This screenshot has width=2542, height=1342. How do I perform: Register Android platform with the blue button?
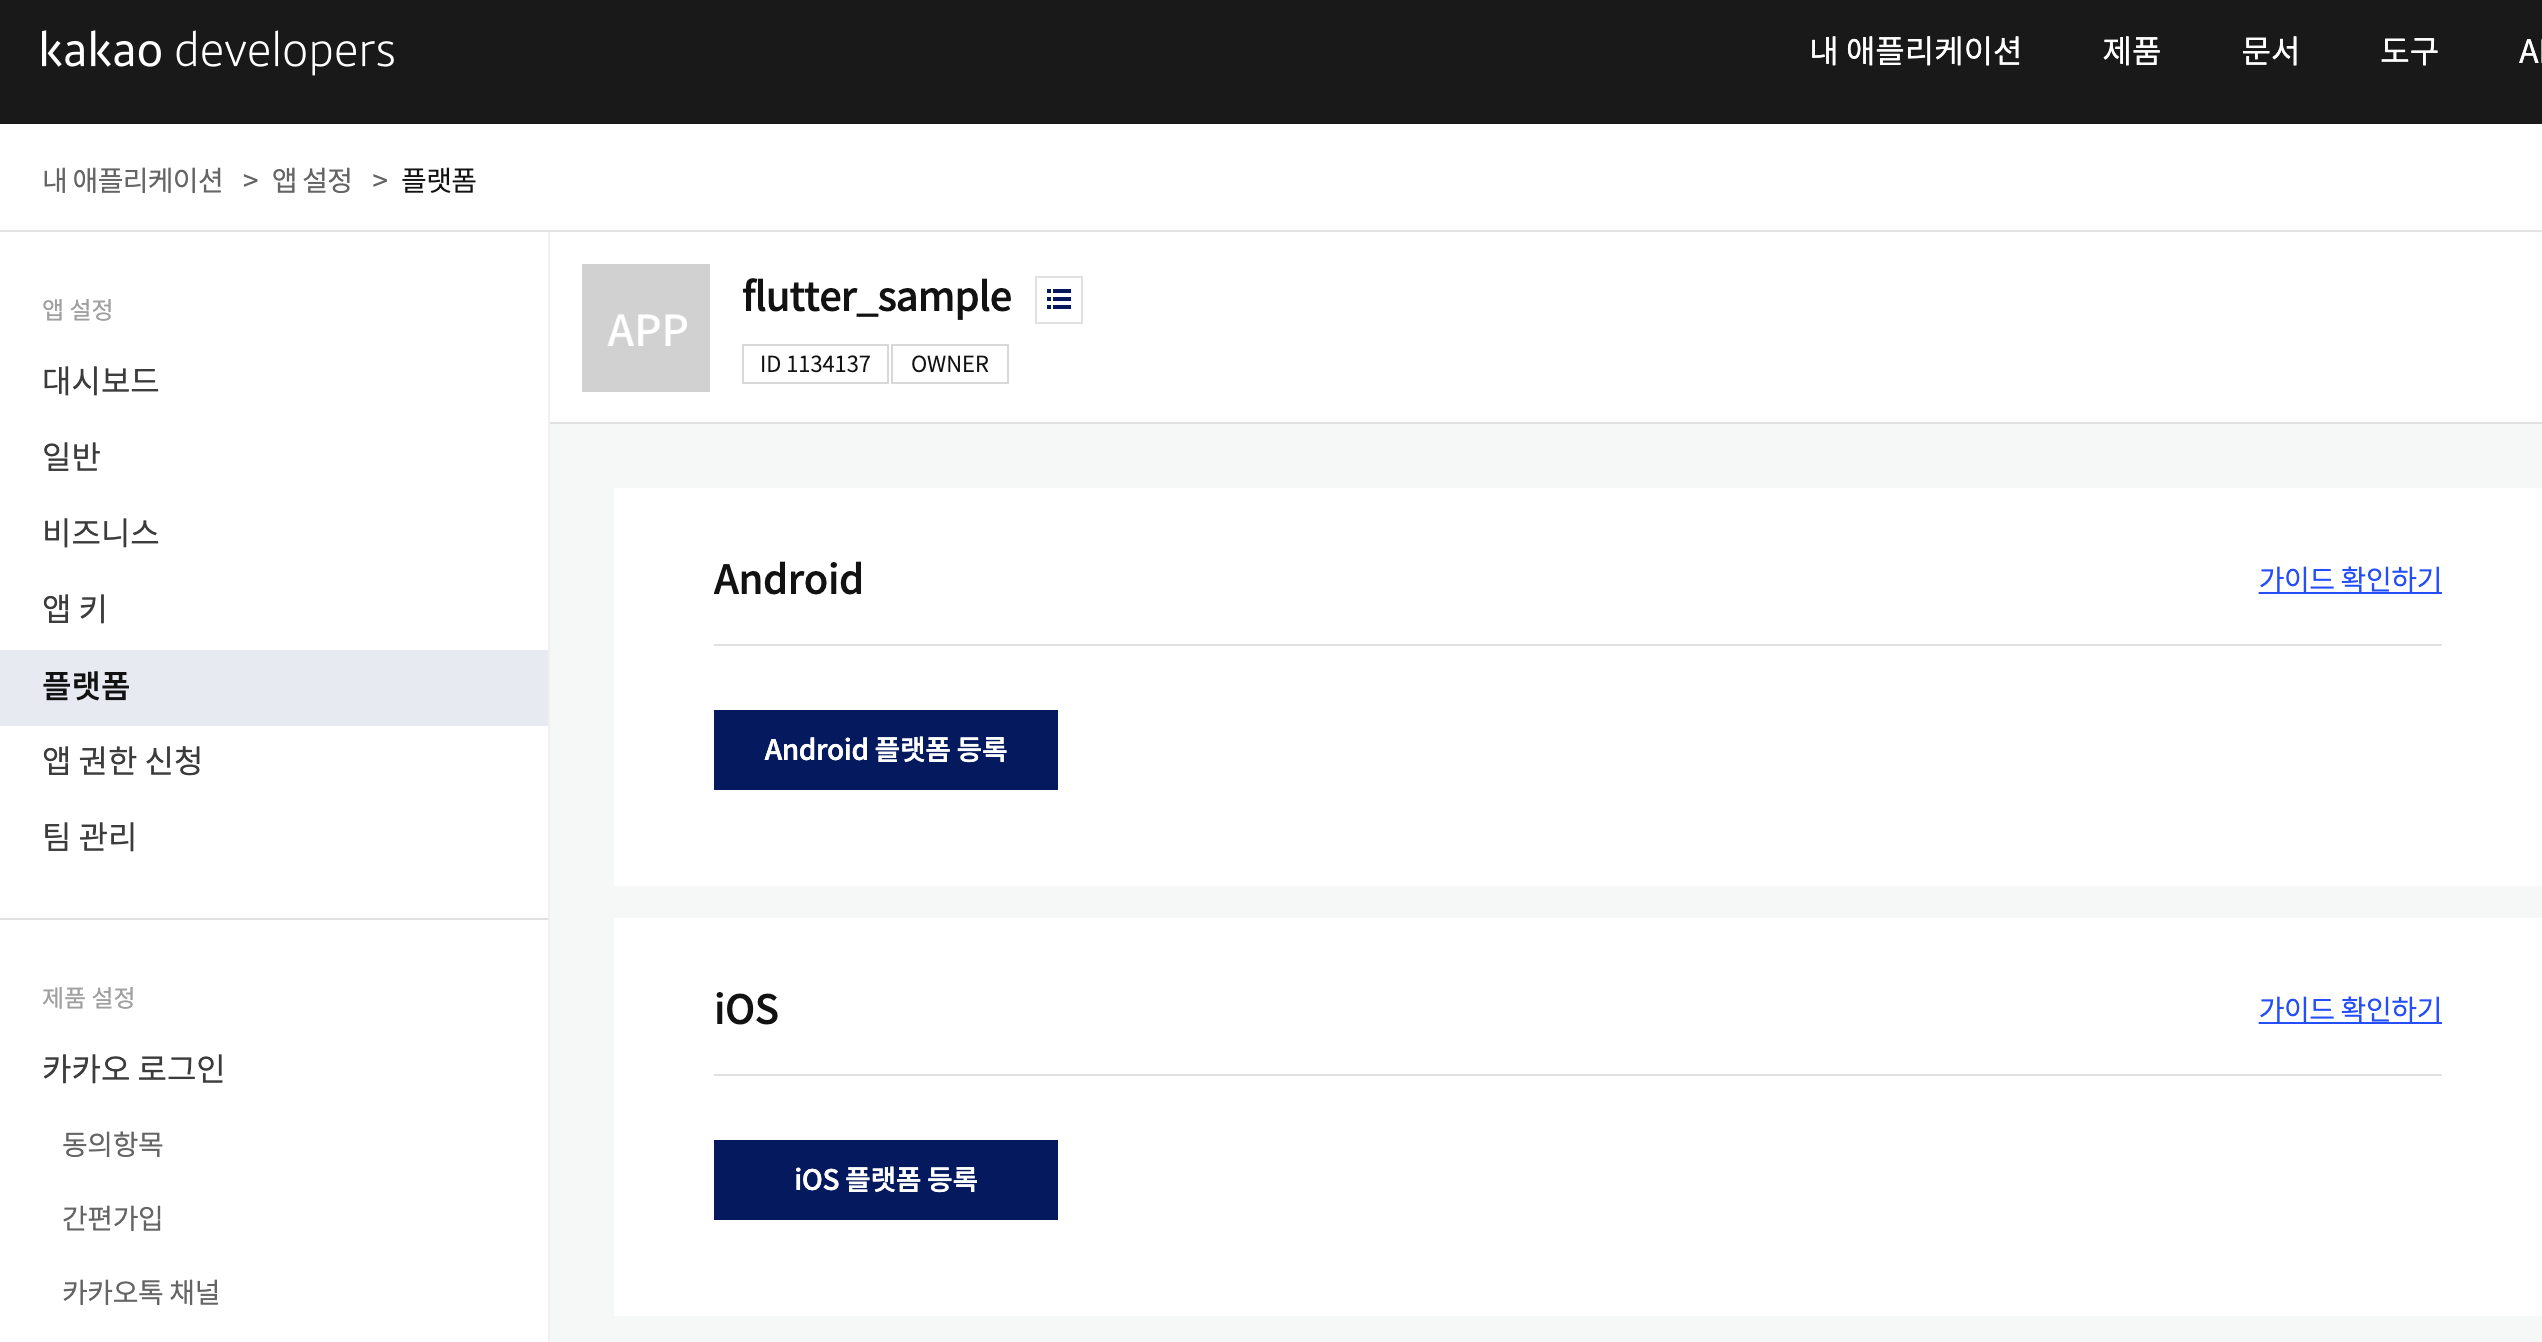885,750
